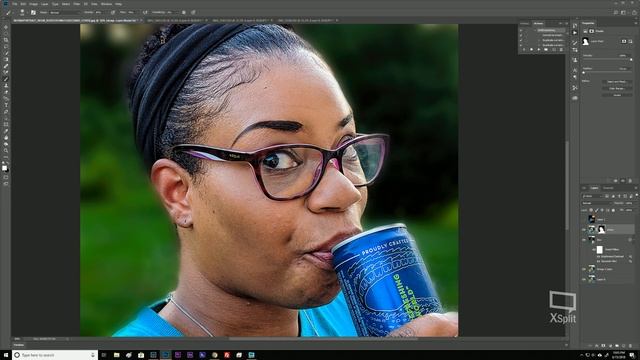Open workspace switcher at top right
640x360 pixels.
point(623,12)
